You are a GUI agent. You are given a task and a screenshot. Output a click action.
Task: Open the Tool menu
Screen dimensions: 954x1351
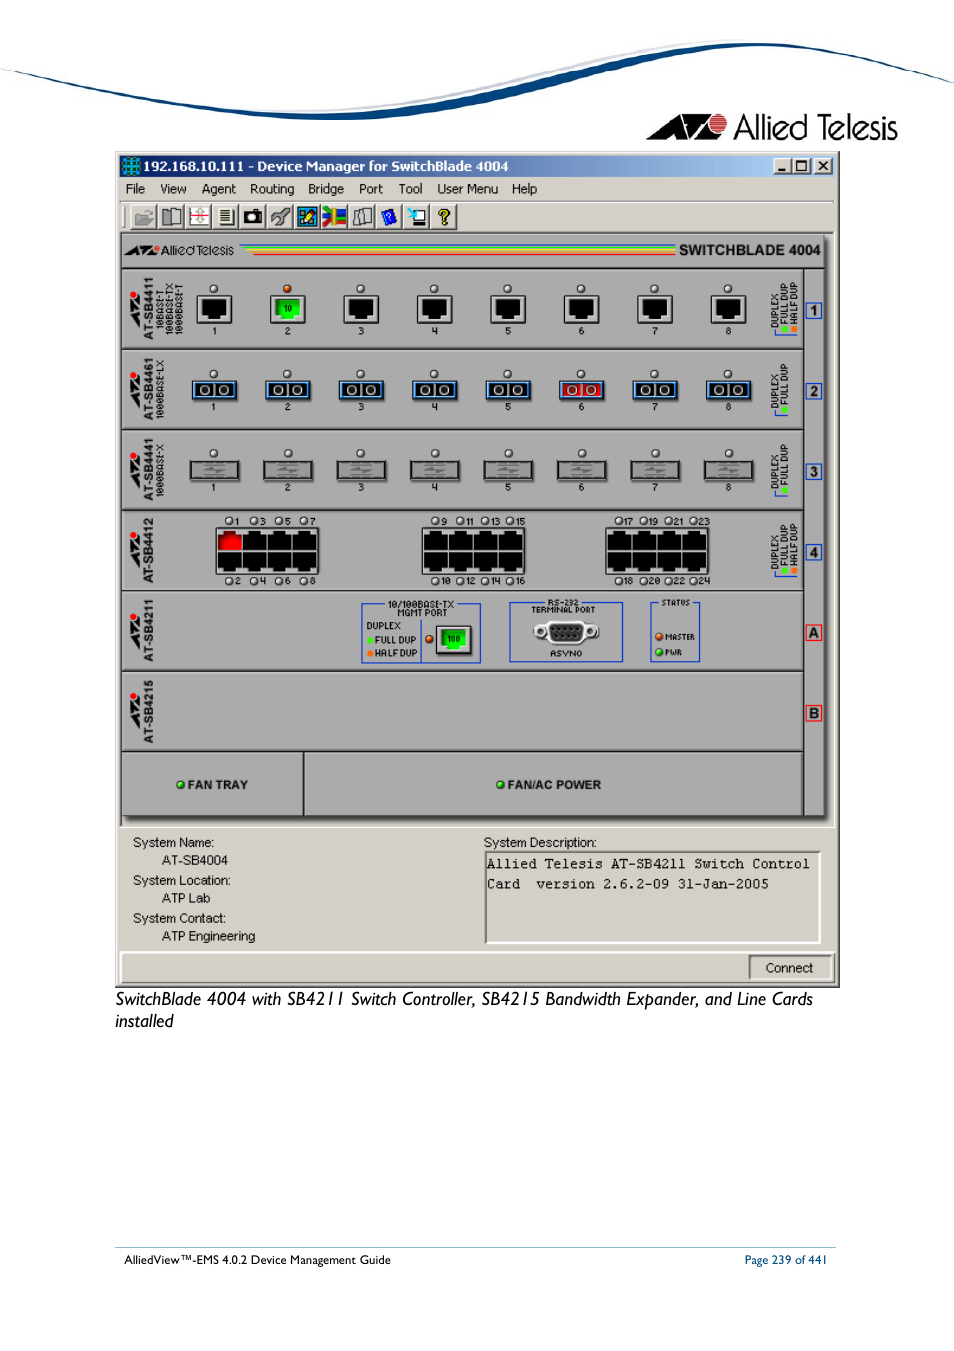point(410,189)
